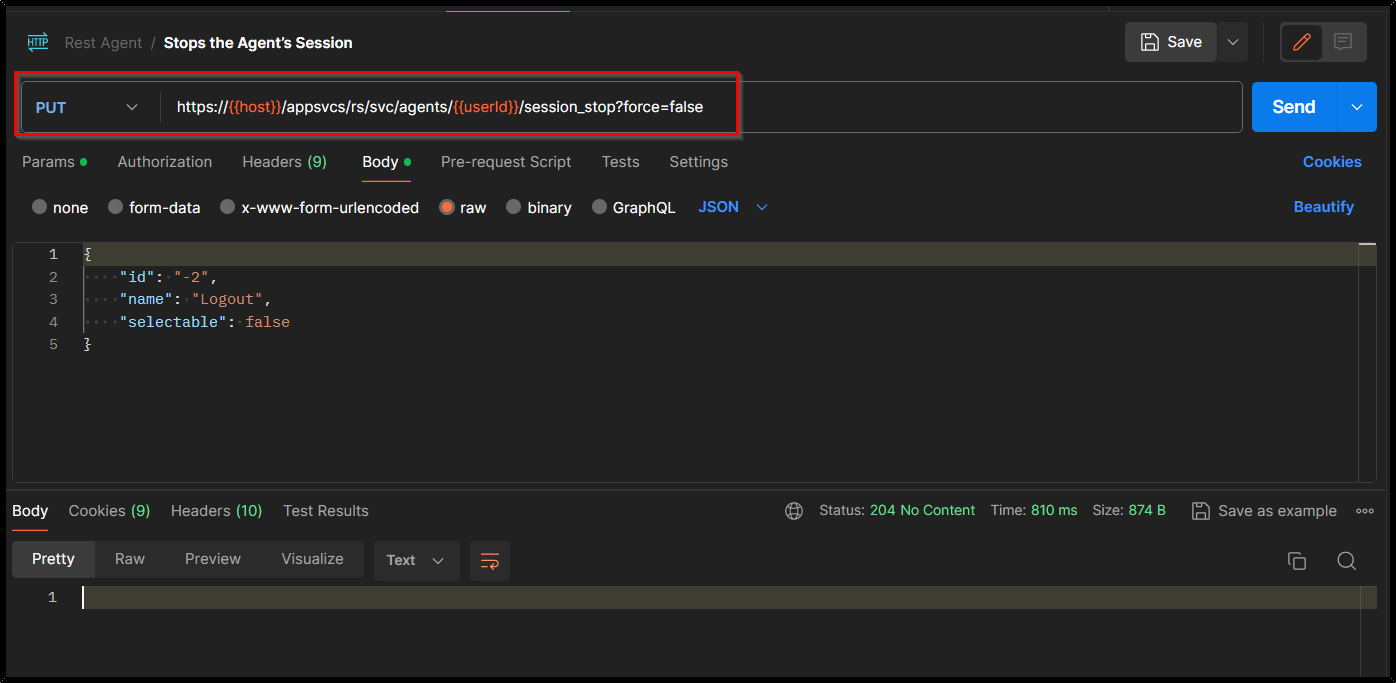Open the Pre-request Script tab
This screenshot has width=1396, height=683.
click(506, 162)
